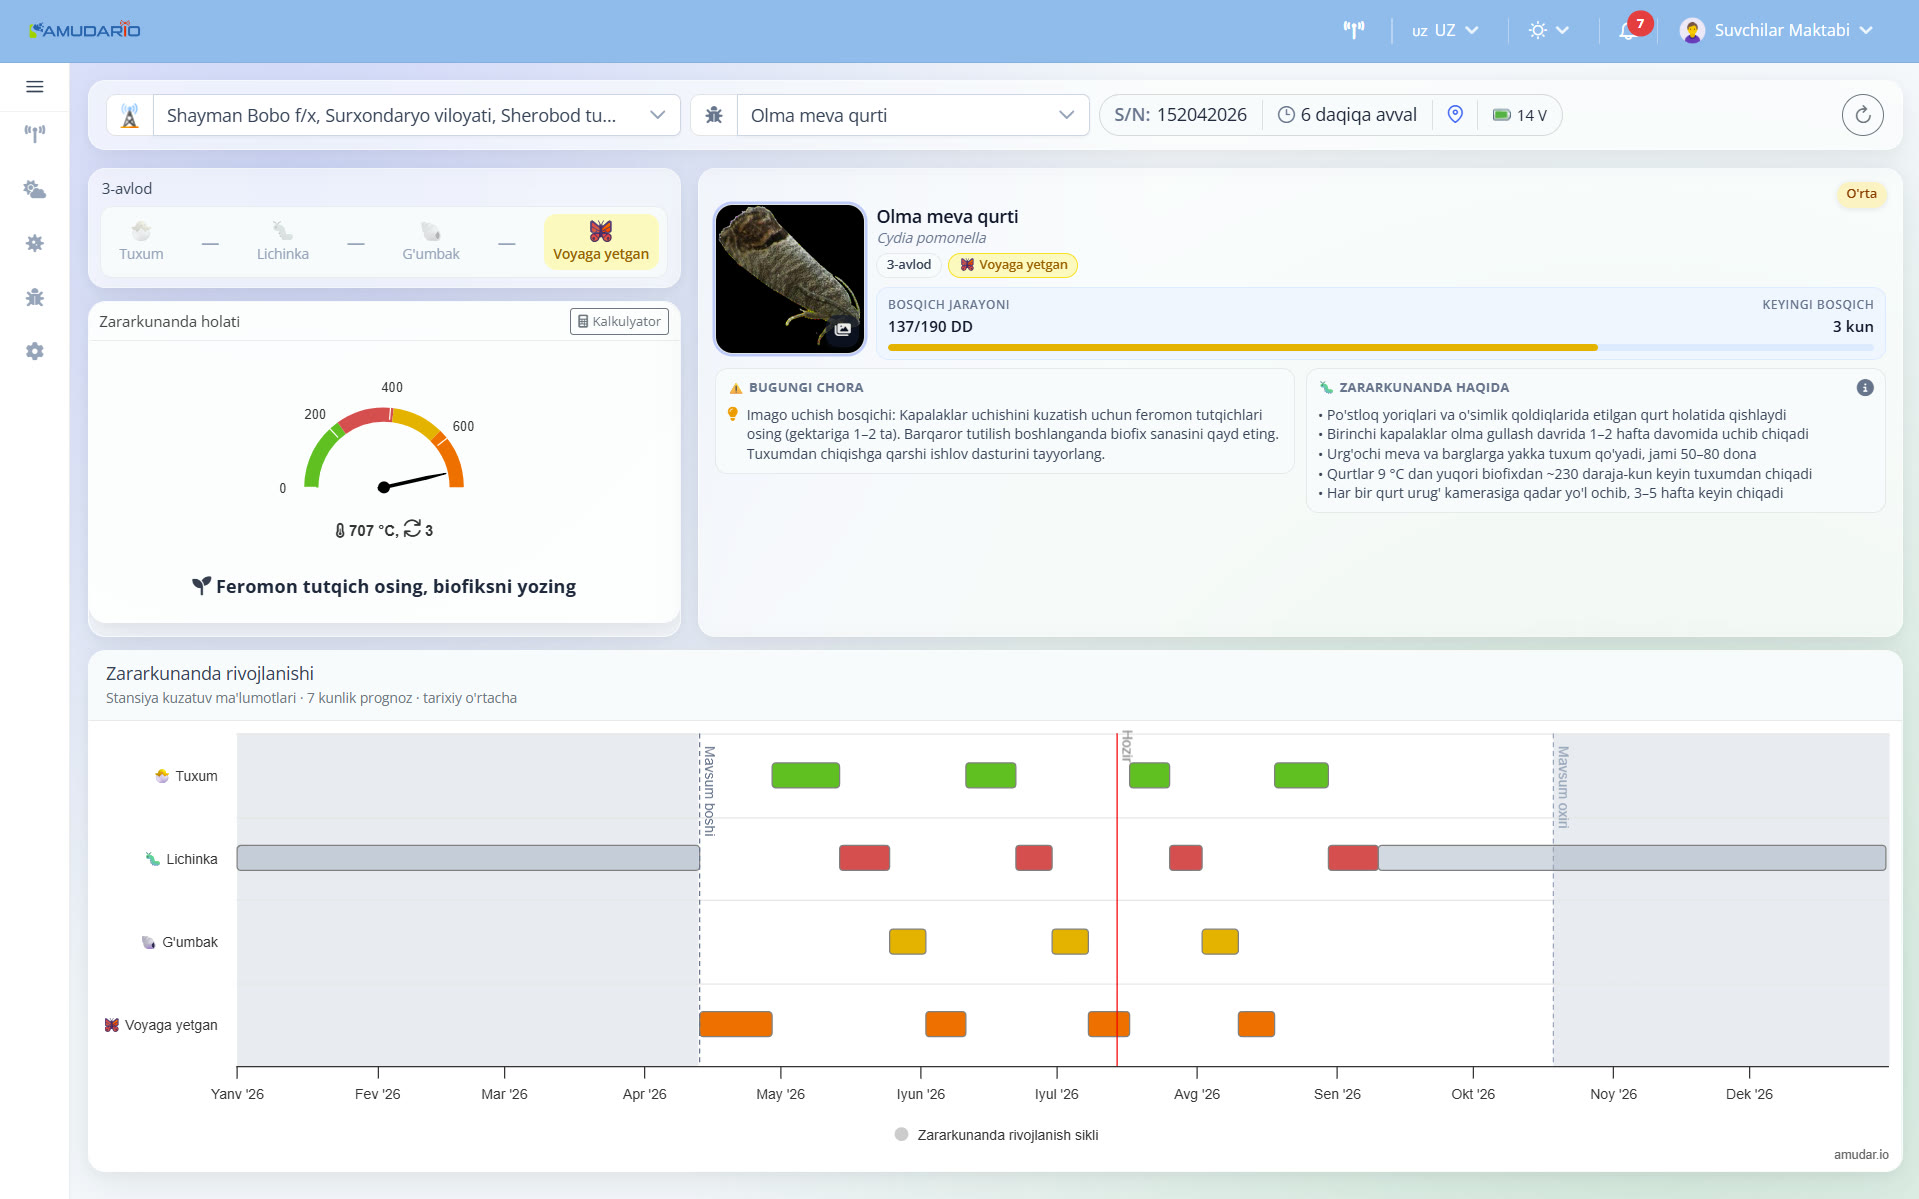The width and height of the screenshot is (1919, 1199).
Task: Toggle Zararkunanda rivojlanish sikli legend
Action: click(997, 1135)
